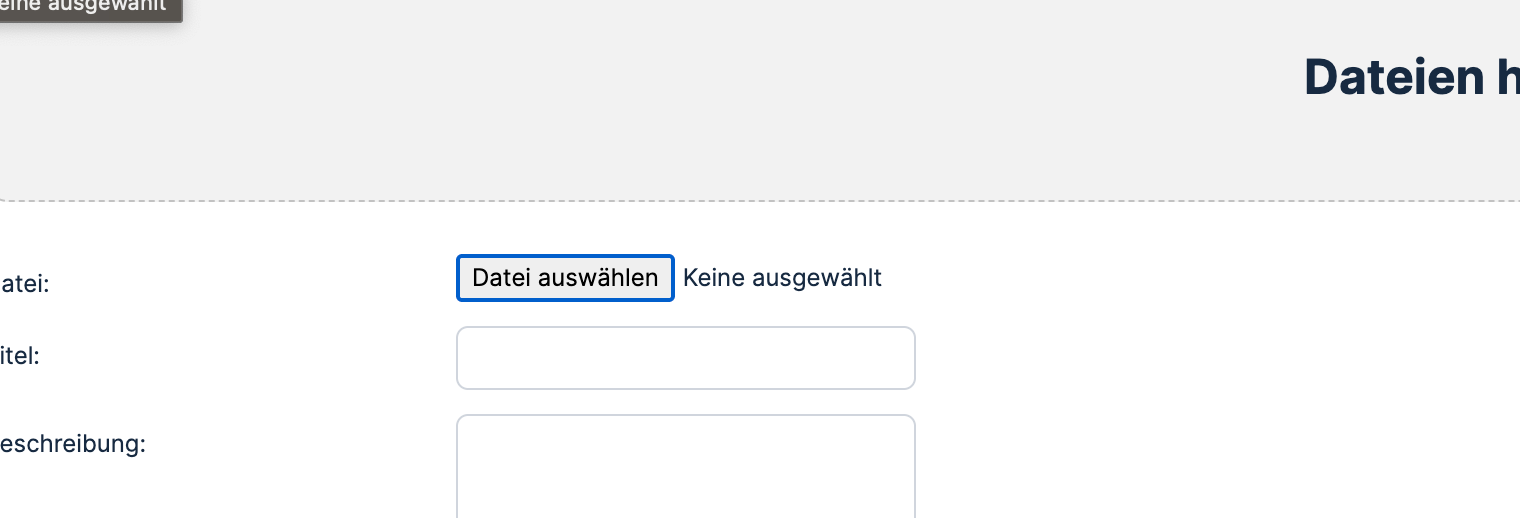Click the bold heading in the gray header
Screen dimensions: 1520x518
click(x=1411, y=77)
